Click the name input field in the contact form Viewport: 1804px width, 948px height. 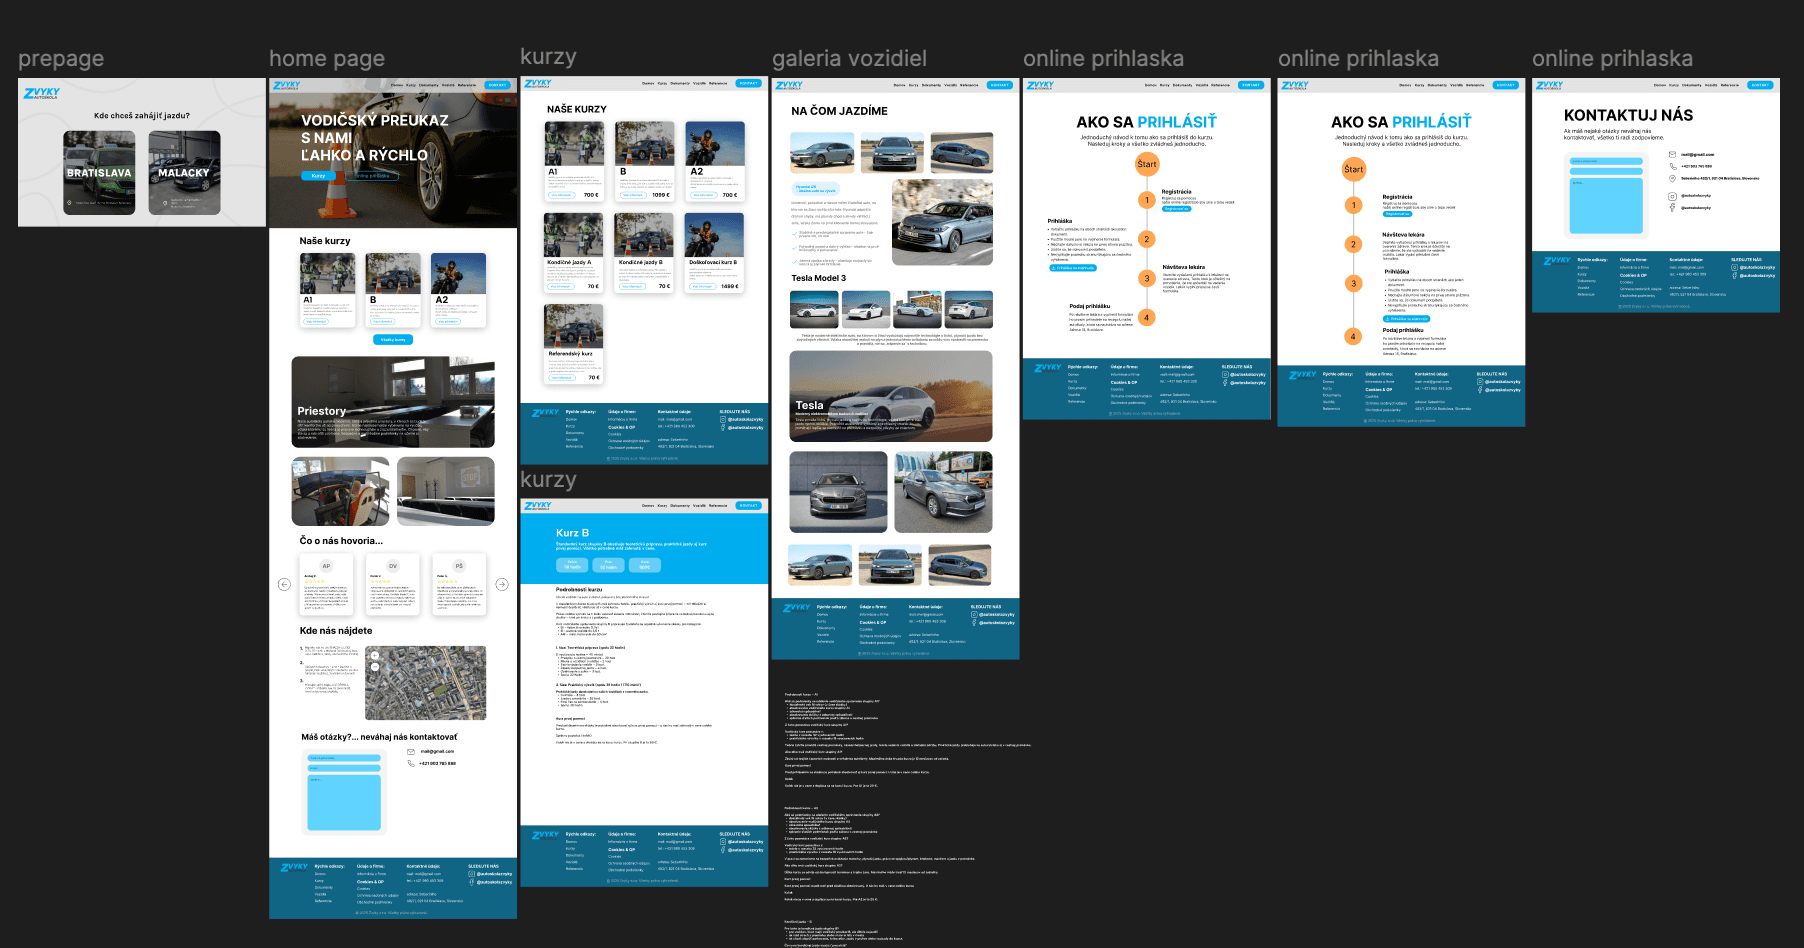coord(1606,161)
